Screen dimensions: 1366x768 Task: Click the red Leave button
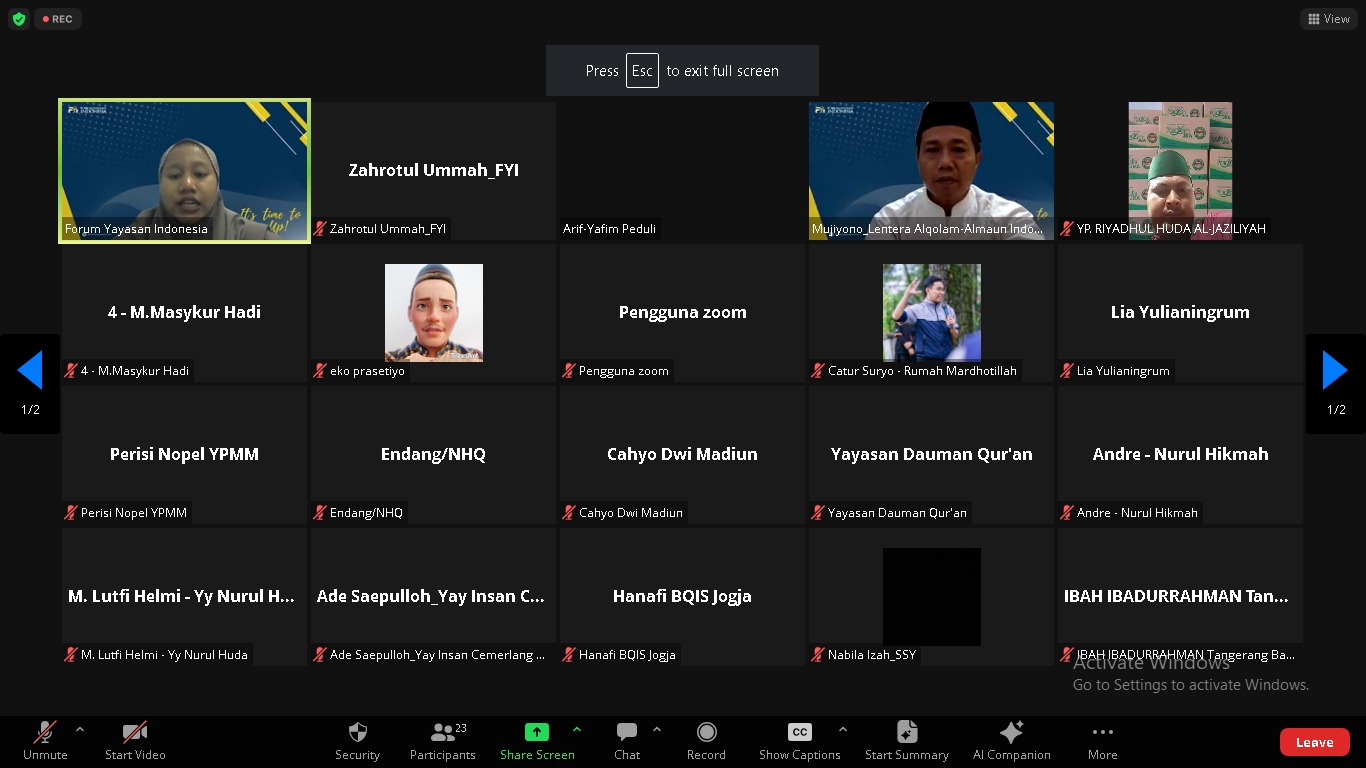coord(1314,742)
